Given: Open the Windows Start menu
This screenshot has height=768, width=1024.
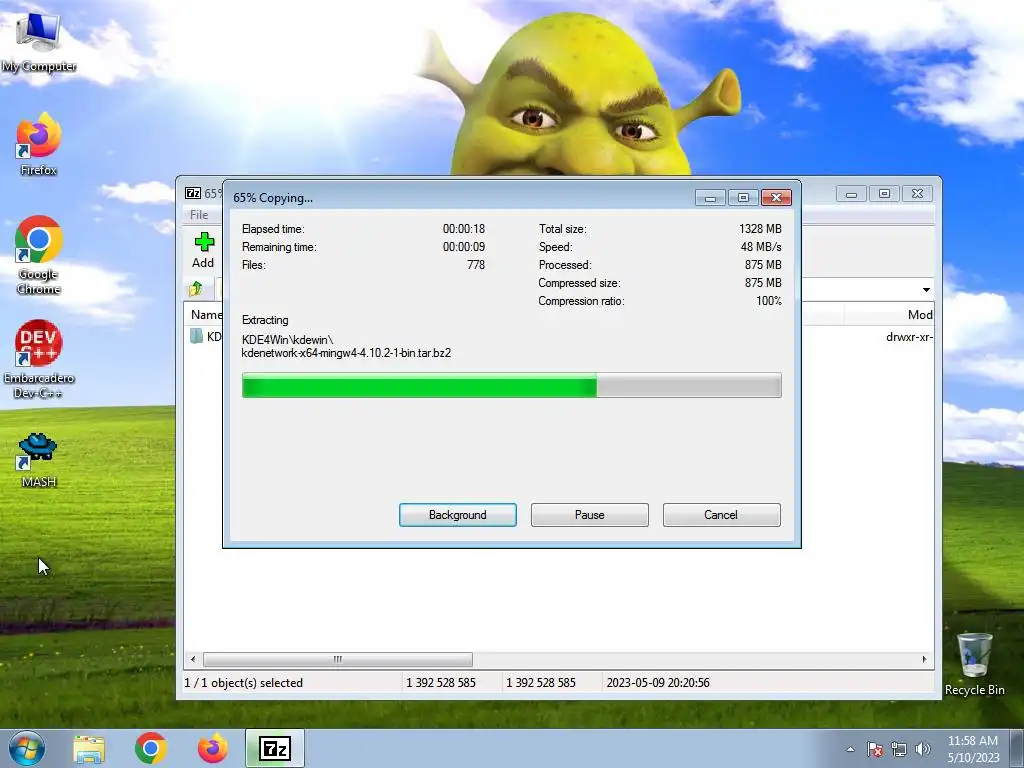Looking at the screenshot, I should click(27, 748).
